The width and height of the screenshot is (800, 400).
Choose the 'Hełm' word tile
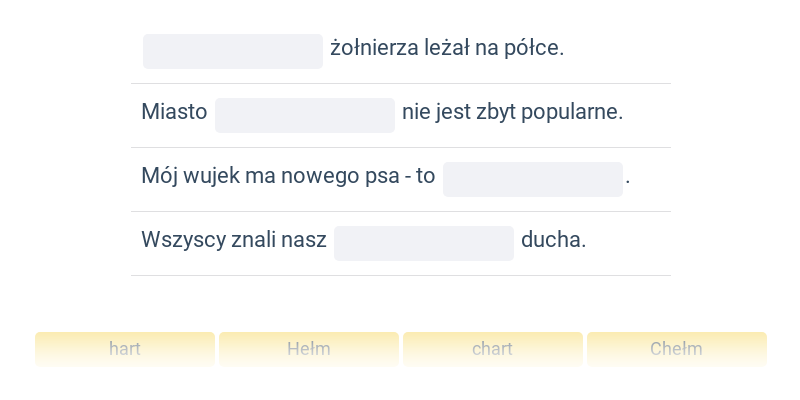click(309, 349)
